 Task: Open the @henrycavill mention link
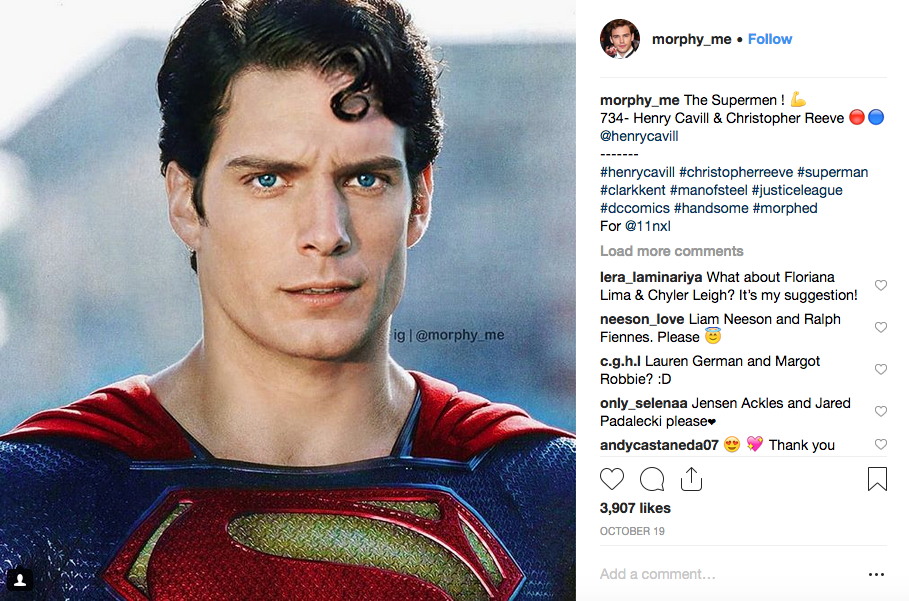tap(639, 136)
